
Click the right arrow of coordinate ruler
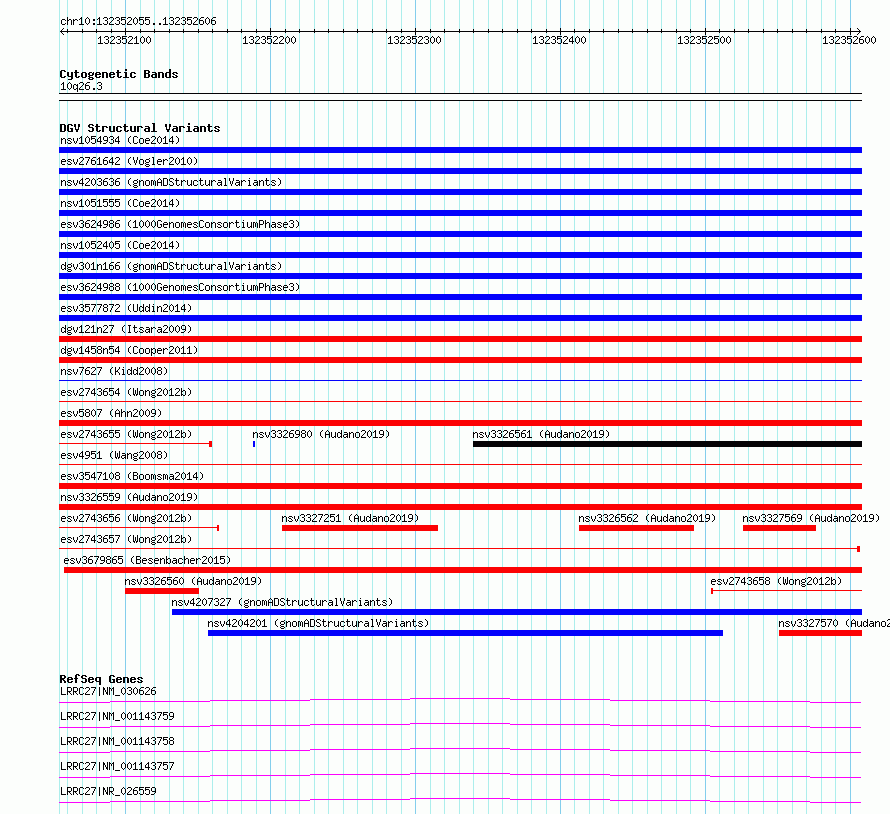click(858, 31)
